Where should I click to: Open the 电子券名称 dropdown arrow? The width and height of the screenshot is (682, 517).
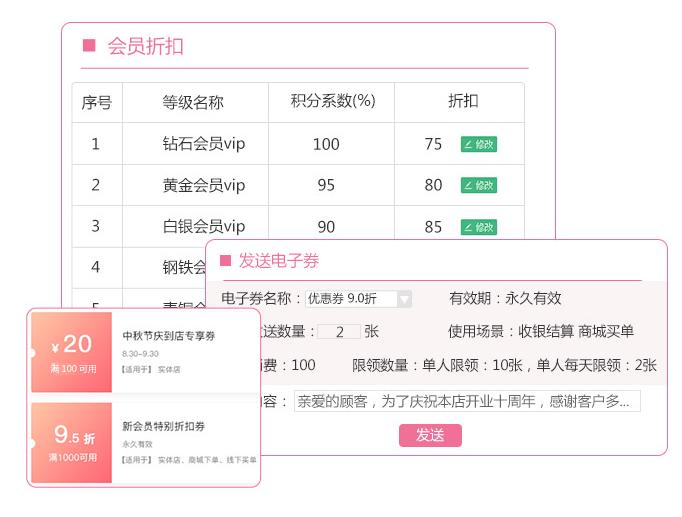pos(404,299)
